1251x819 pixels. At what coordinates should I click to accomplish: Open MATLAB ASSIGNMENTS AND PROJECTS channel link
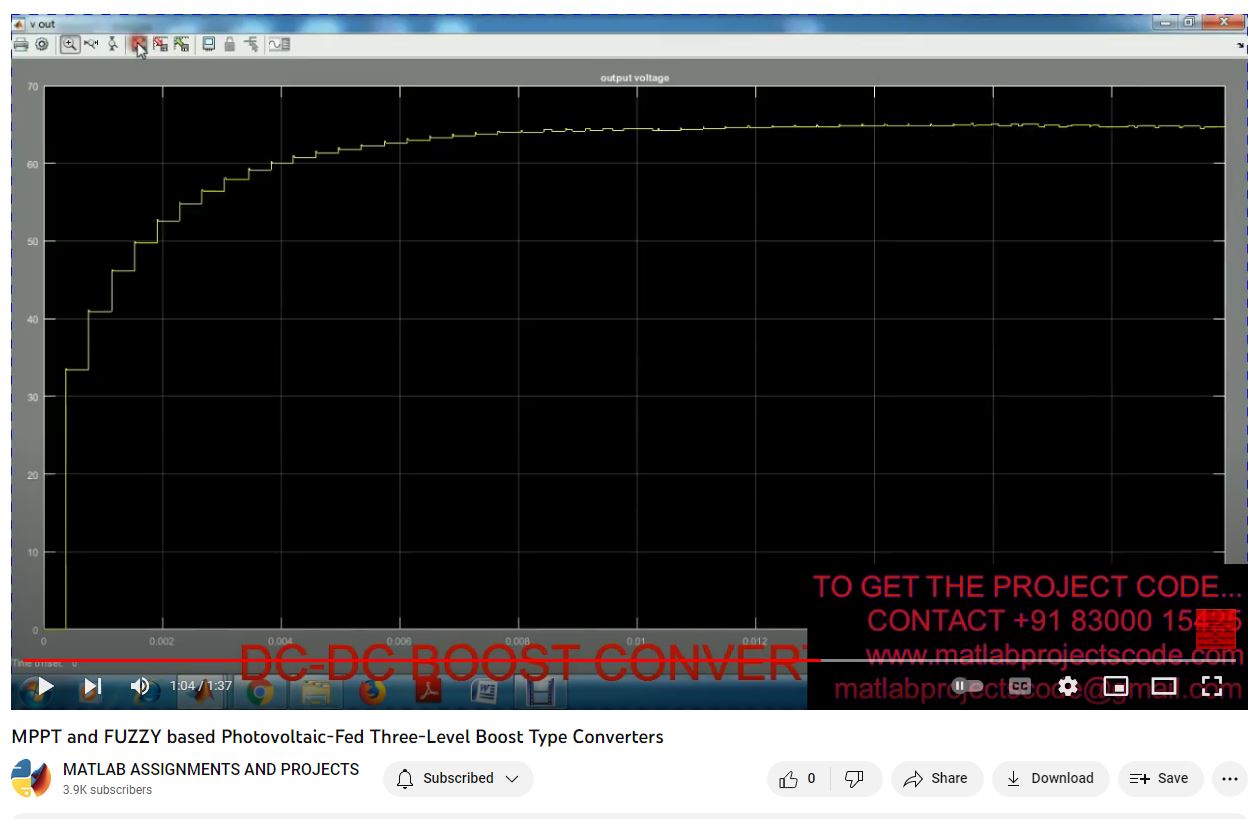211,769
